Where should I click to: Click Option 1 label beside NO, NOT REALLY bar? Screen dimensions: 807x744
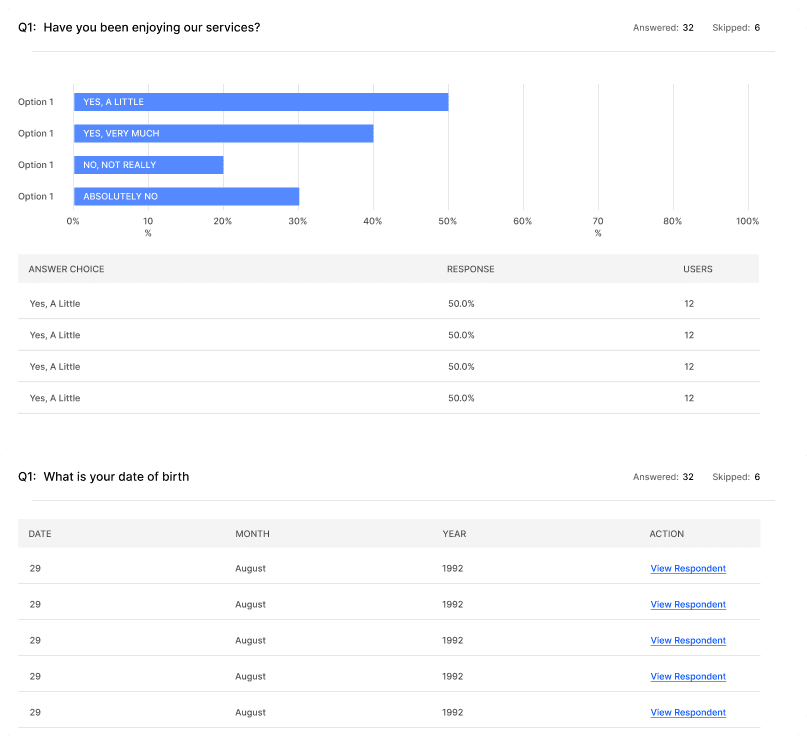(x=36, y=165)
